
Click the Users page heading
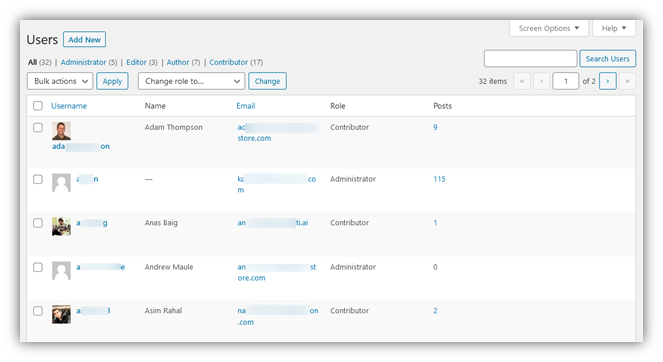42,40
